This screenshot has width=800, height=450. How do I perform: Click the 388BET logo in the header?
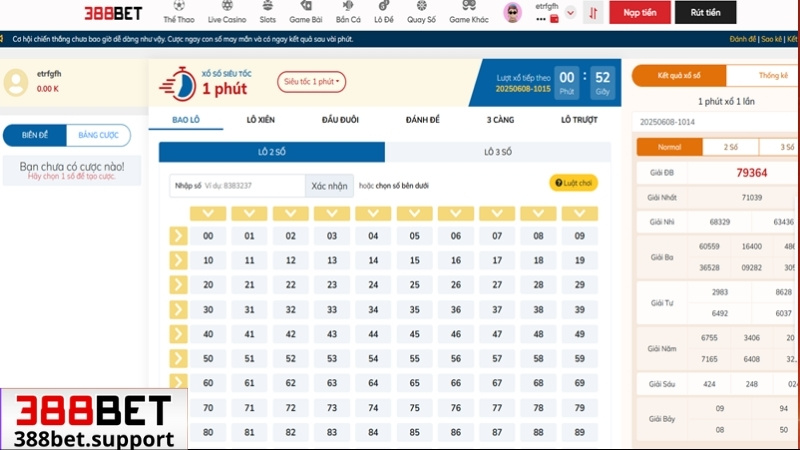[x=113, y=13]
